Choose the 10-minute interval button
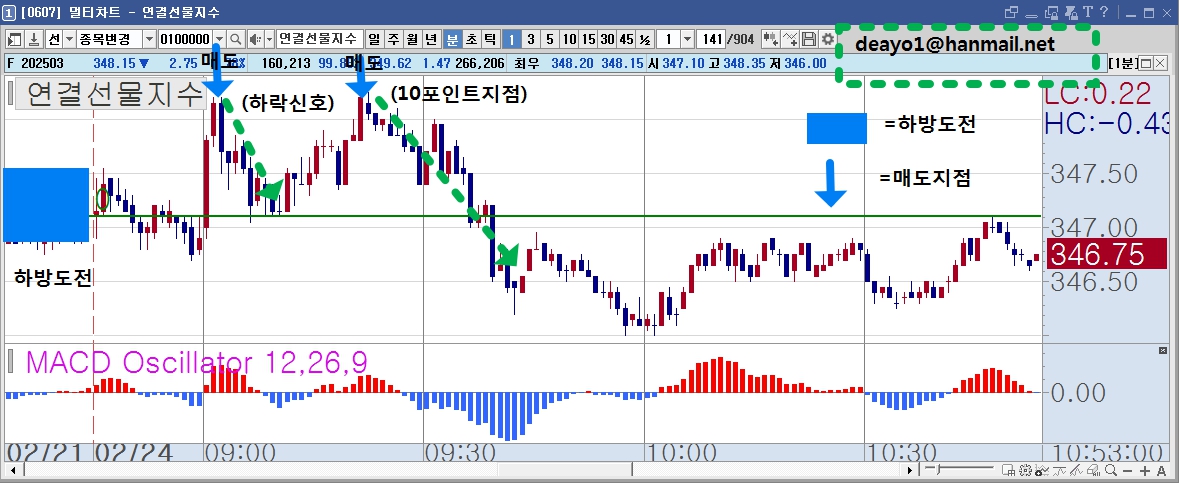 click(569, 39)
